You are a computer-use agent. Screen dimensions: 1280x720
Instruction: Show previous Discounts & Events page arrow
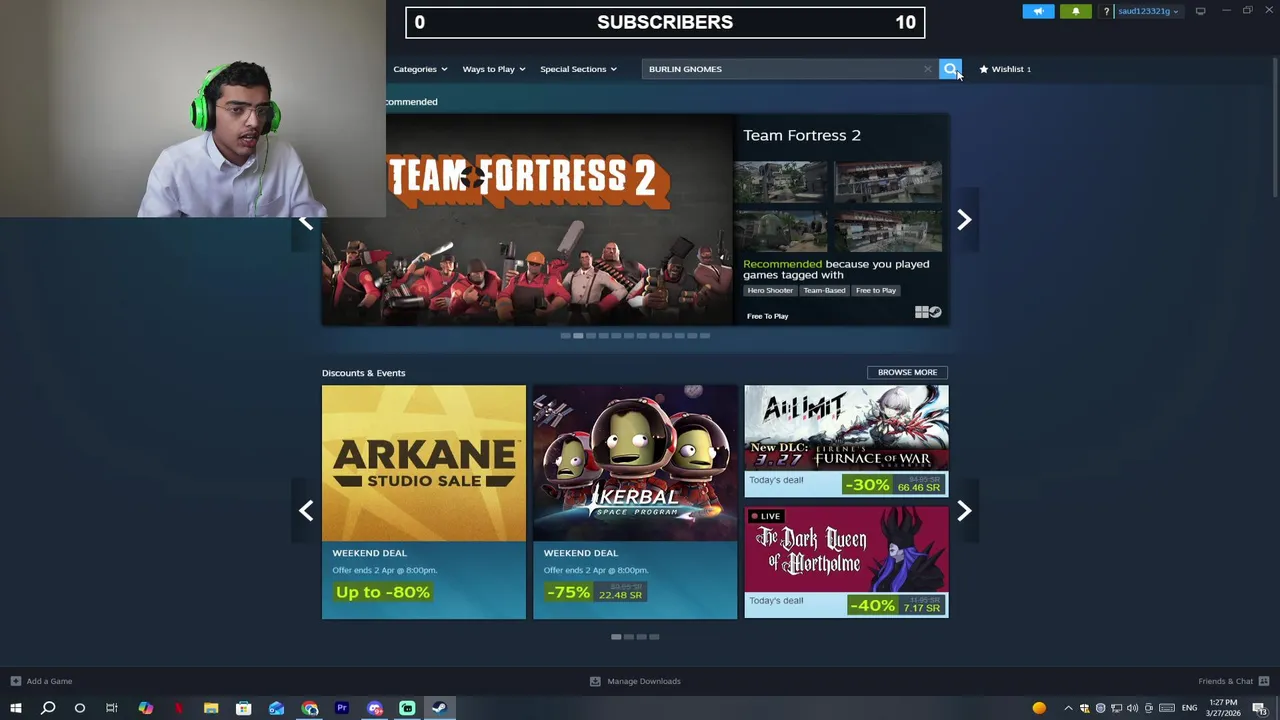coord(306,511)
